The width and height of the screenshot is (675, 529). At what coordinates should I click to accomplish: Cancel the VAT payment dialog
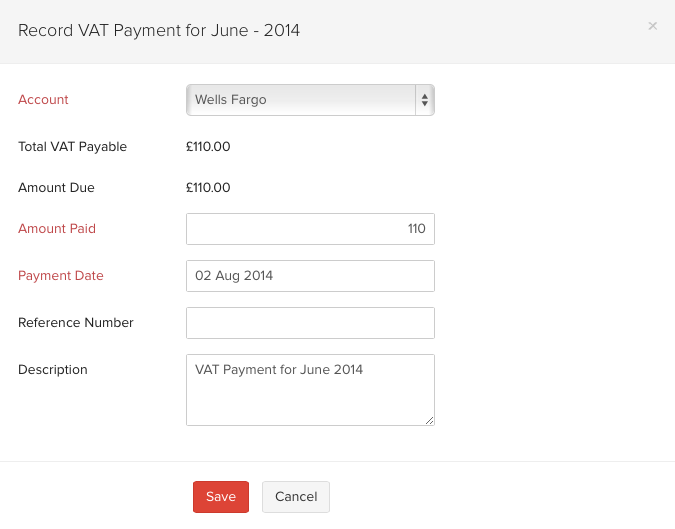pos(296,497)
